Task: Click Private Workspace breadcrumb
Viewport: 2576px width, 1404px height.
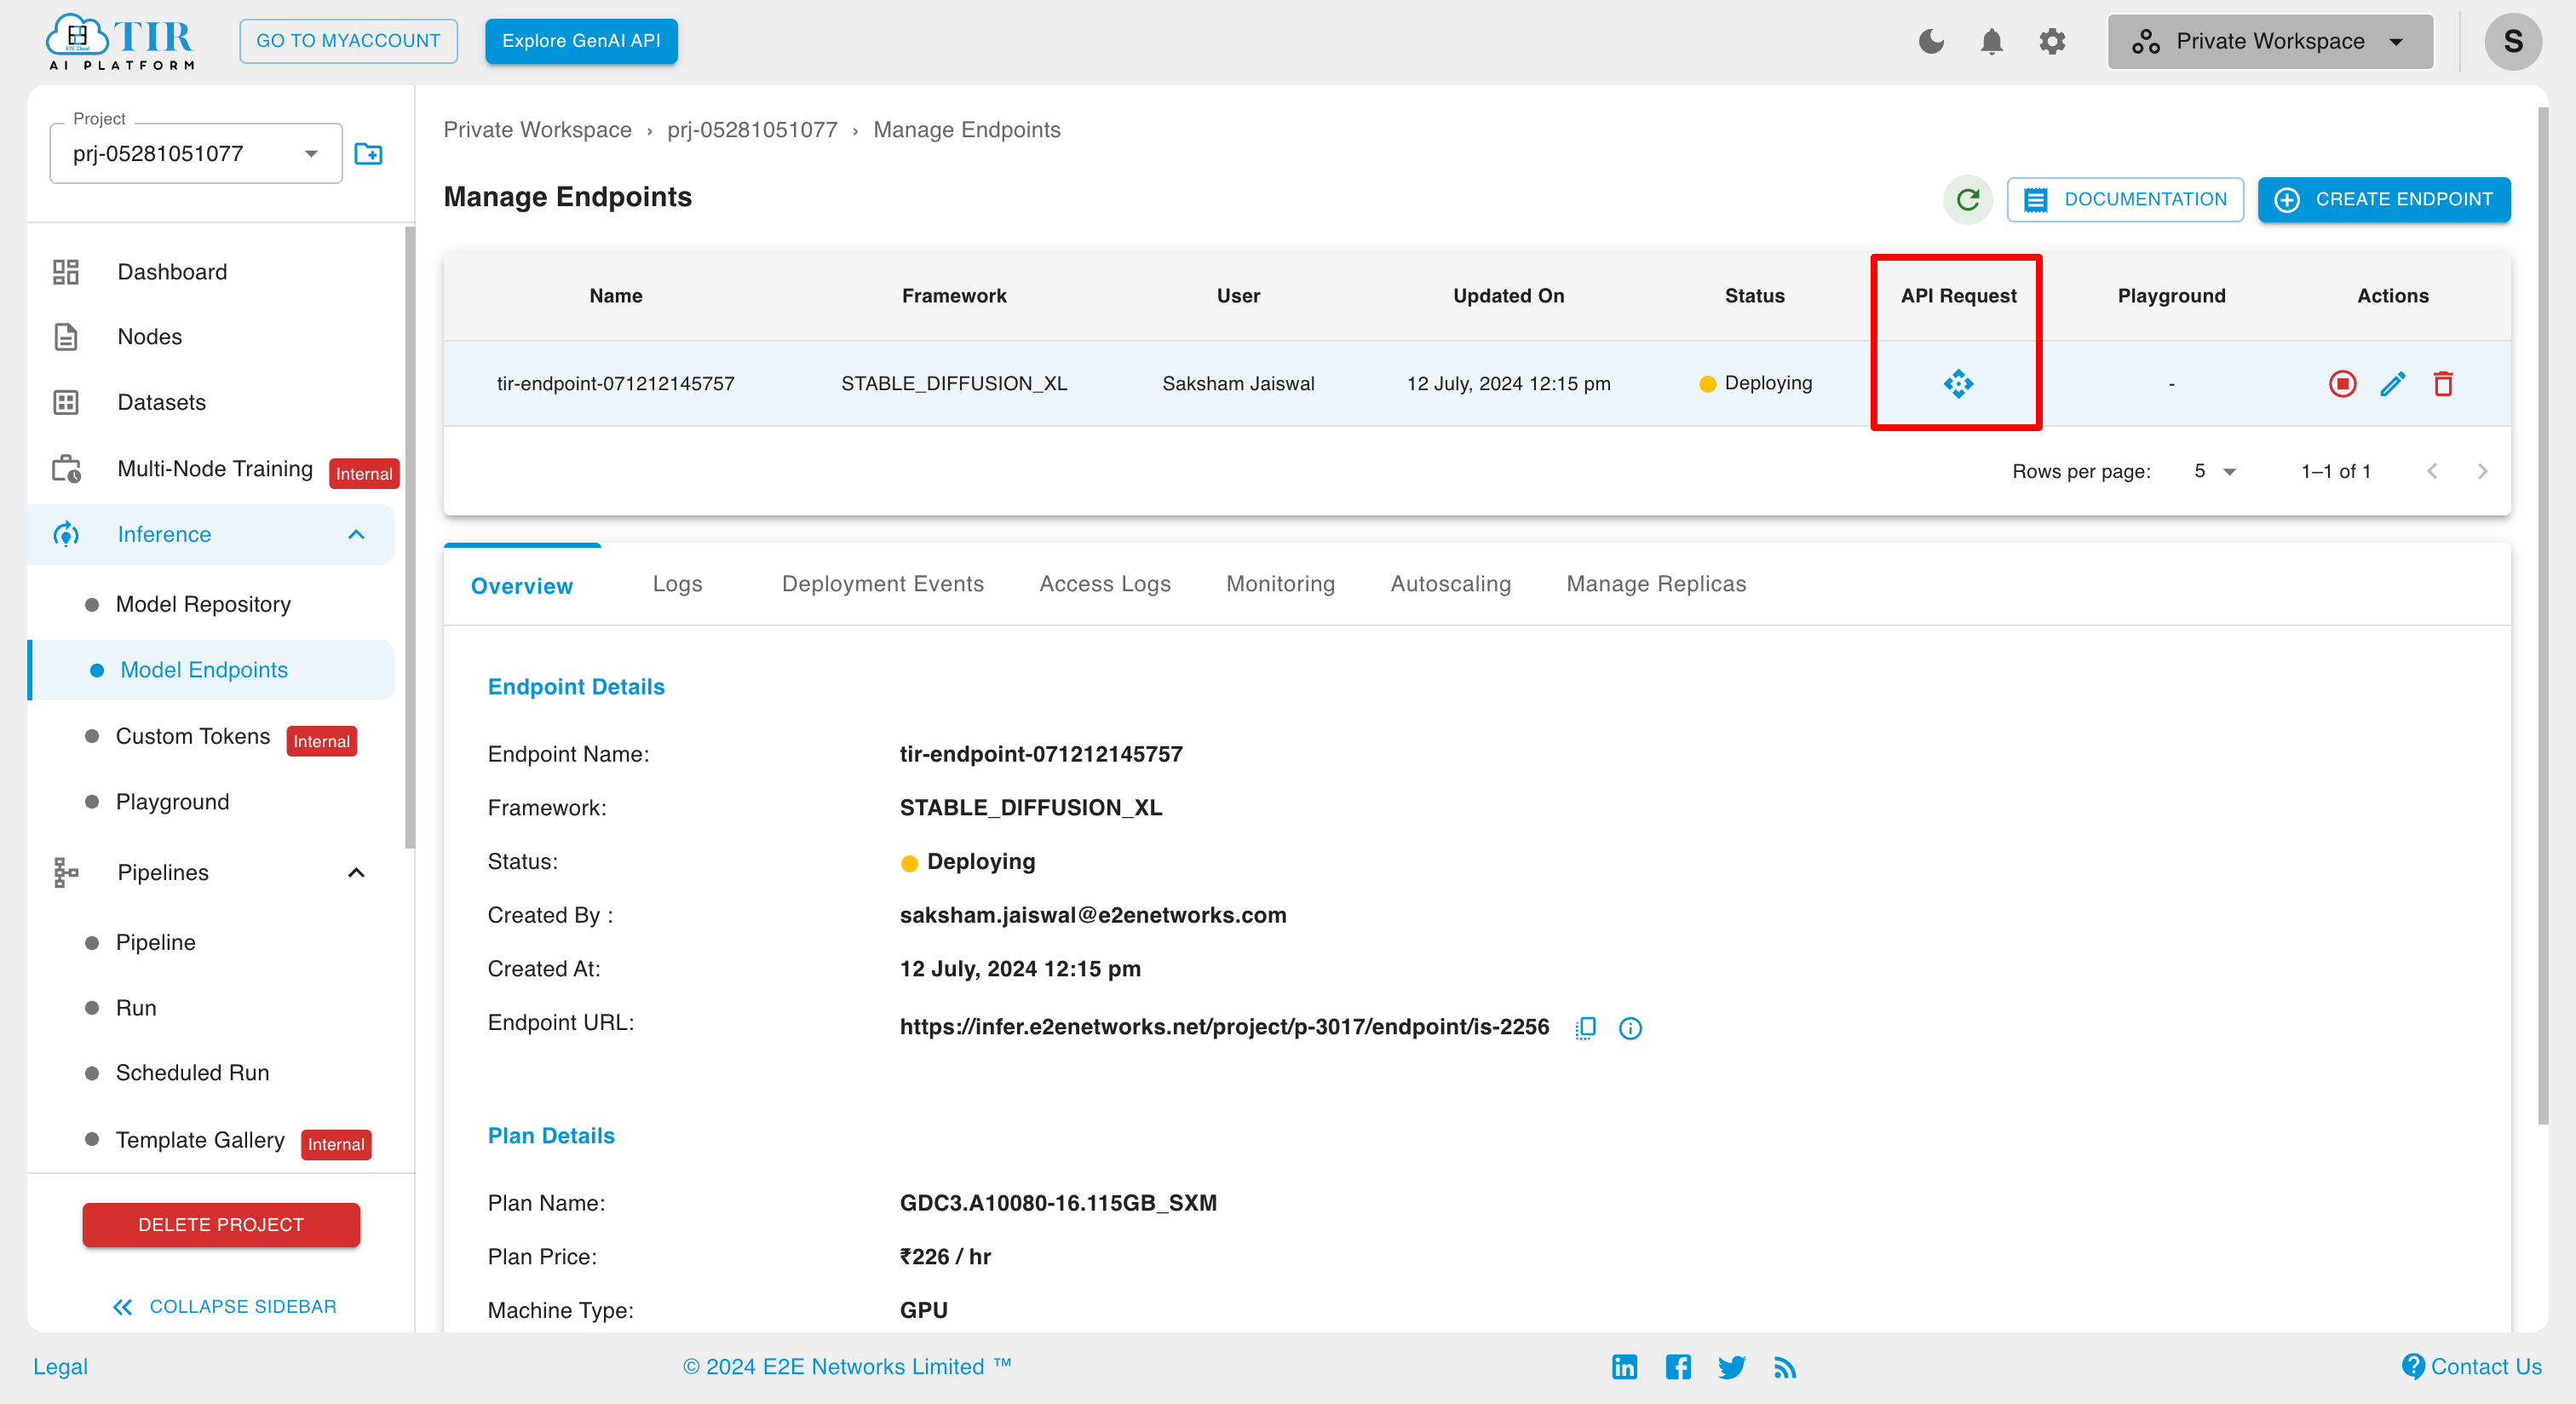Action: (x=537, y=130)
